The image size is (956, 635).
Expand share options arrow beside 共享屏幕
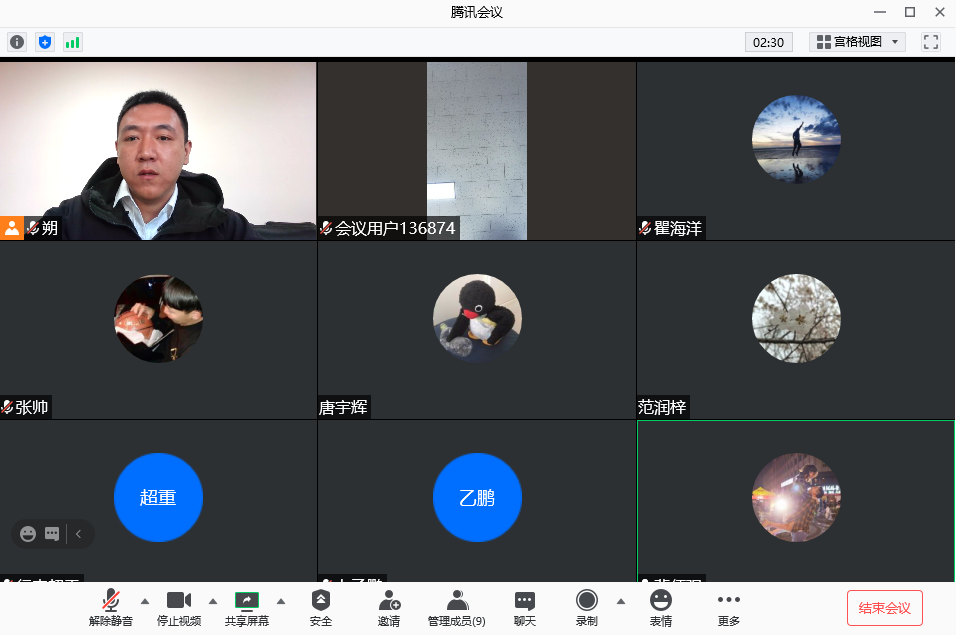click(x=281, y=601)
